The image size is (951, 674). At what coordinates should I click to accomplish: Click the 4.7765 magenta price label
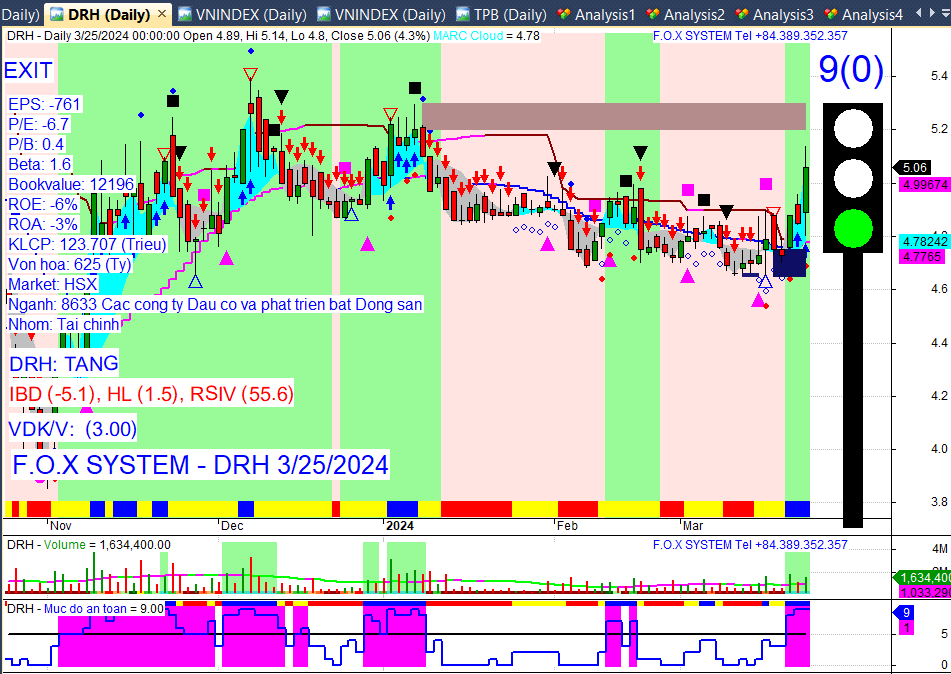point(922,257)
